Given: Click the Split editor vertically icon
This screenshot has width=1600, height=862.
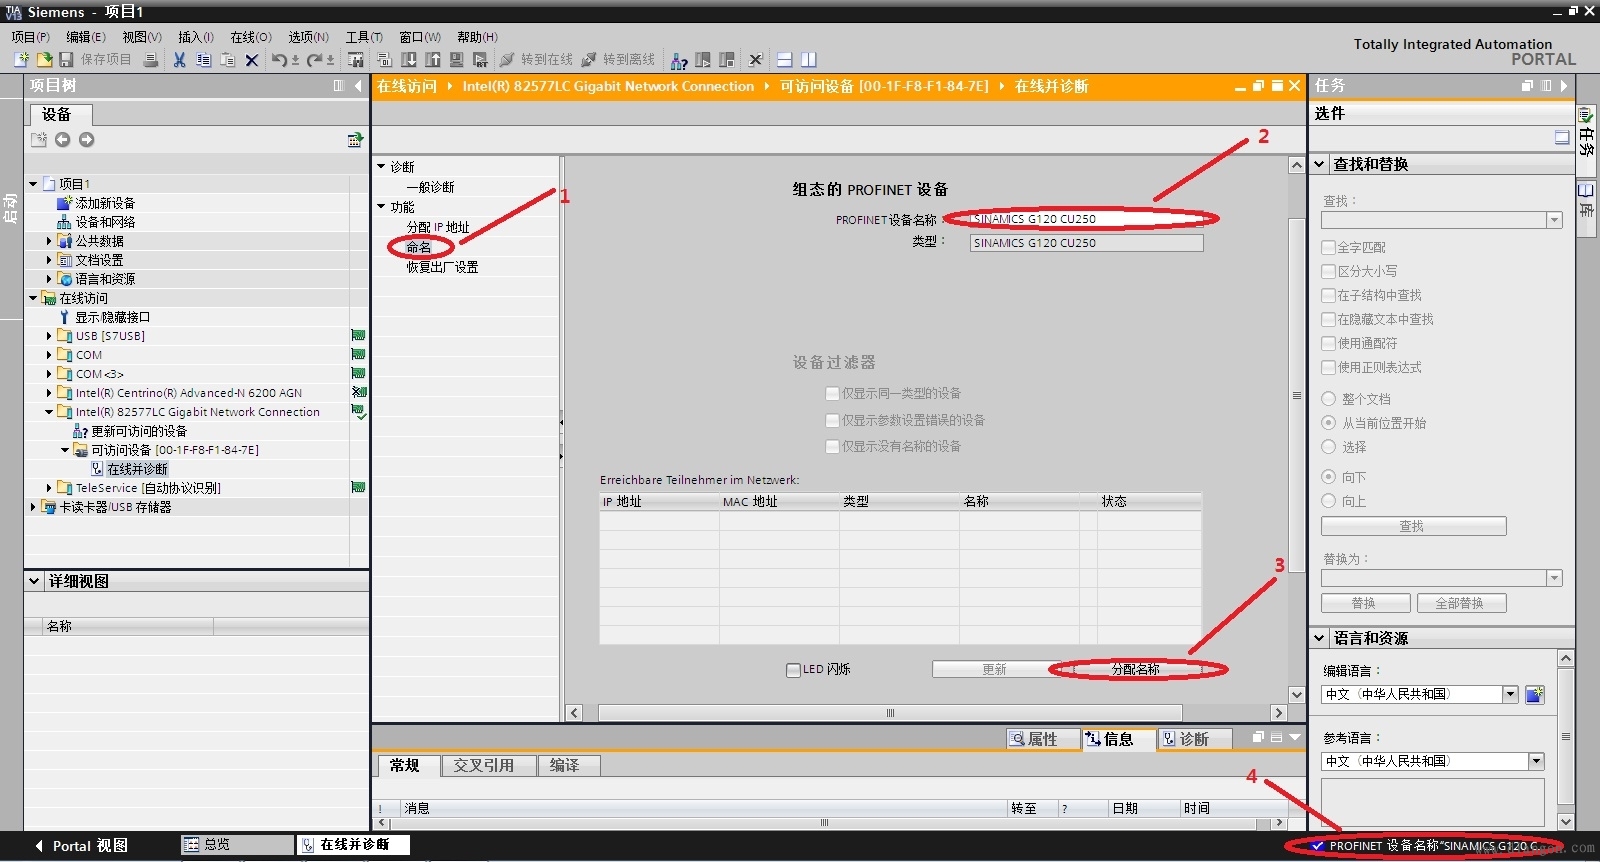Looking at the screenshot, I should [x=809, y=60].
